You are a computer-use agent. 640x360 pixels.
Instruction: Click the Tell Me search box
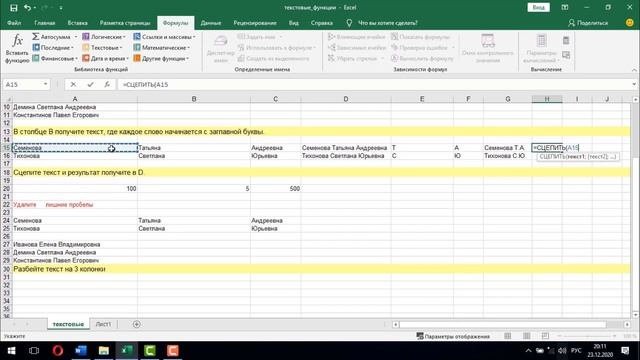pos(387,23)
